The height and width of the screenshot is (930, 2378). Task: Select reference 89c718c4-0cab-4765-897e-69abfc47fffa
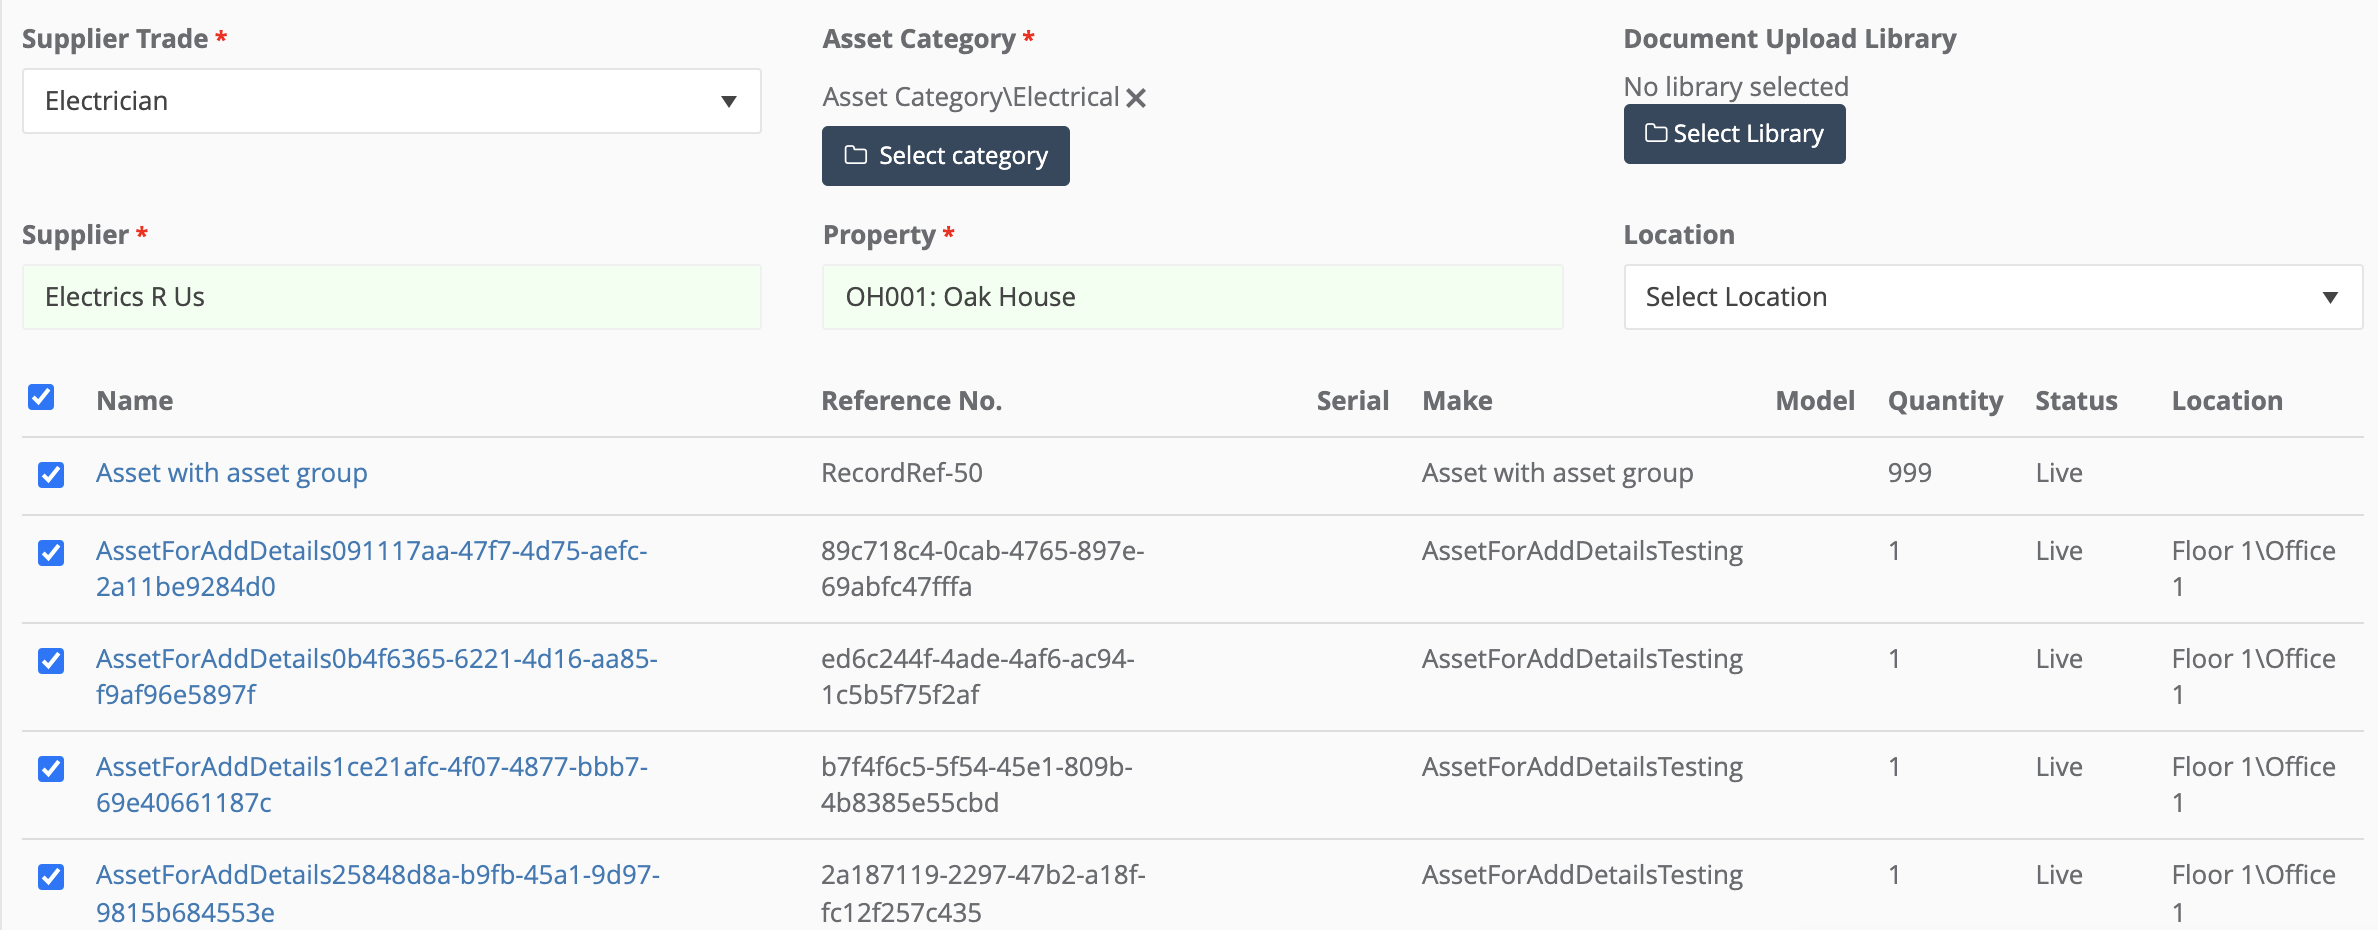[983, 568]
